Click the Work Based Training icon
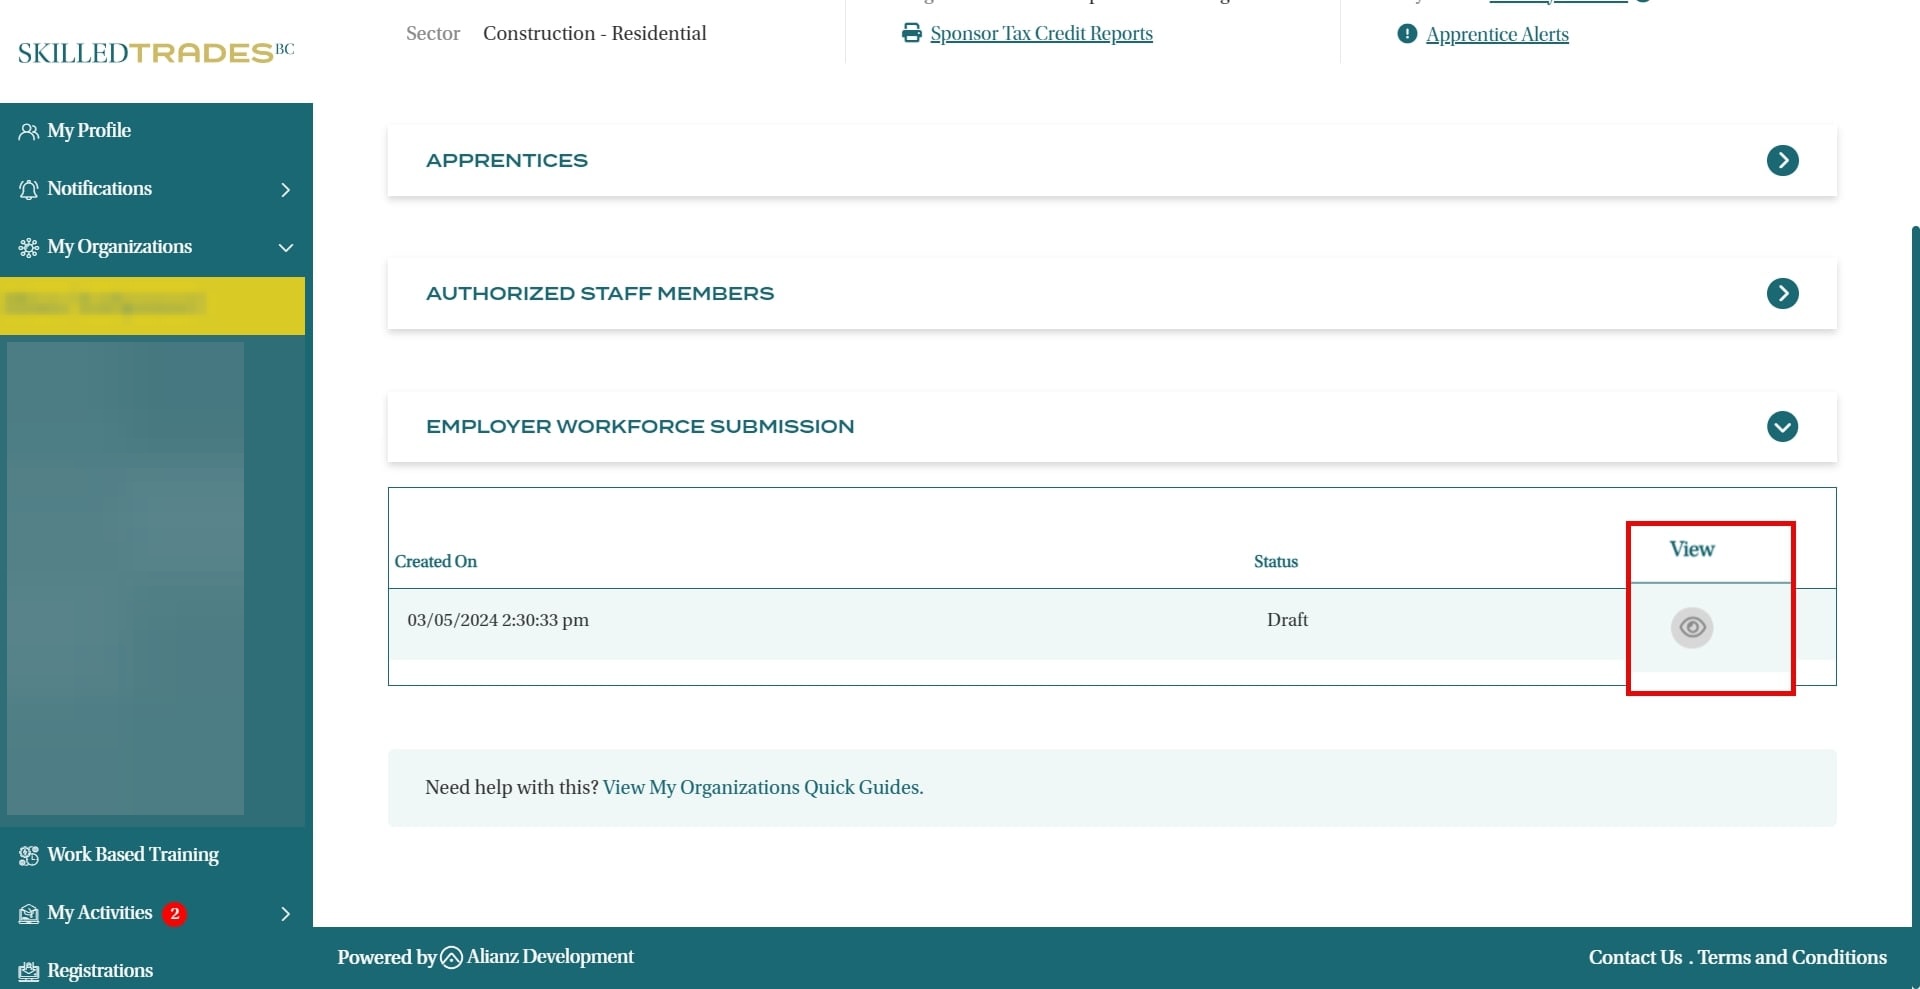This screenshot has width=1920, height=989. [29, 855]
